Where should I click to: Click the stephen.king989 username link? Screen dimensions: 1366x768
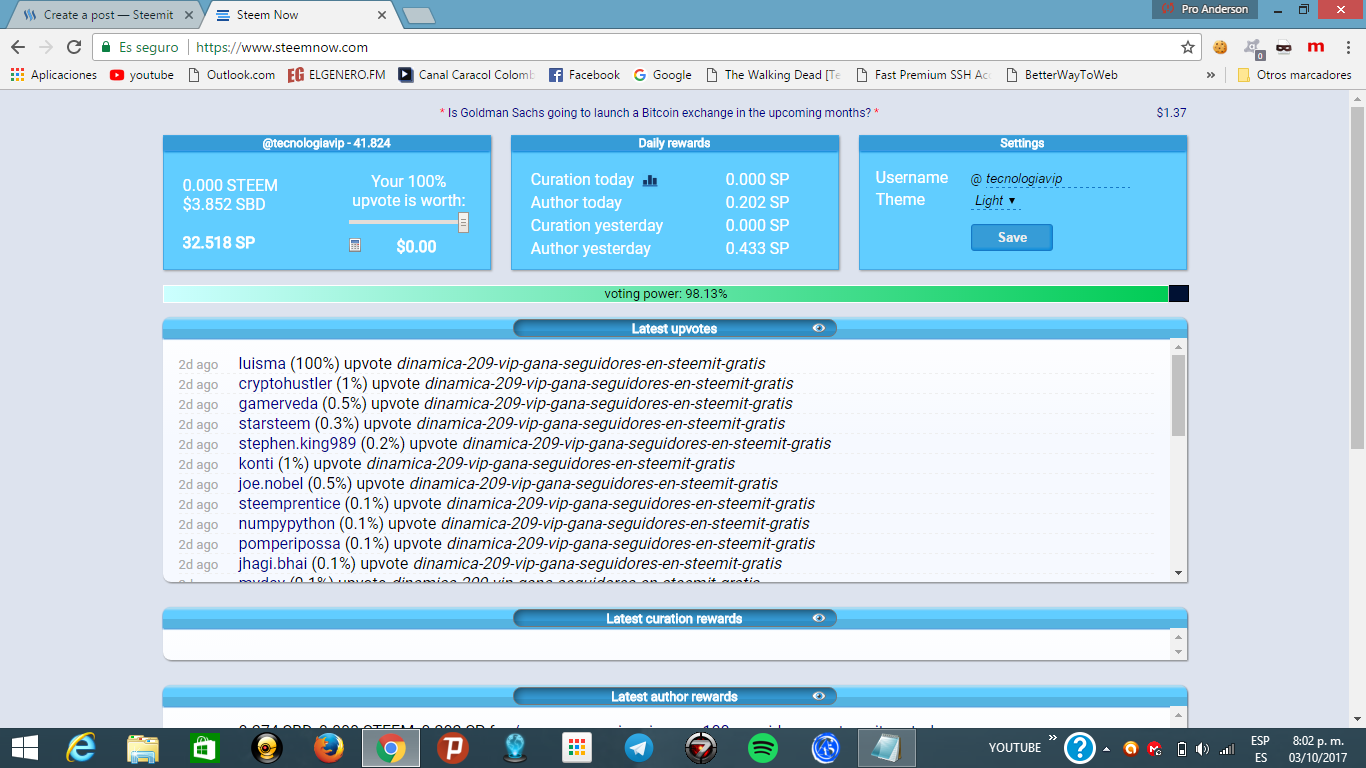click(297, 444)
